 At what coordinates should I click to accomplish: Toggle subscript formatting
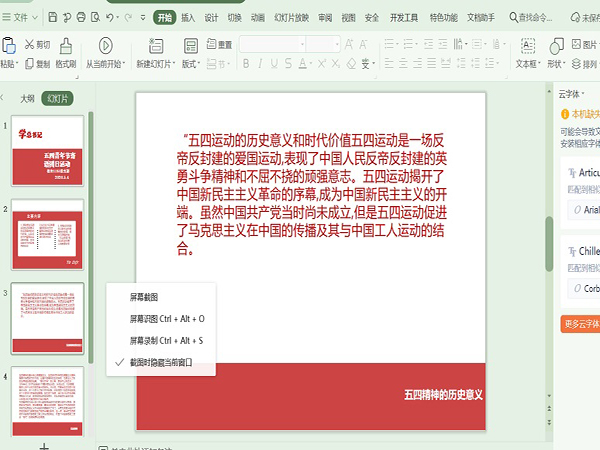336,64
